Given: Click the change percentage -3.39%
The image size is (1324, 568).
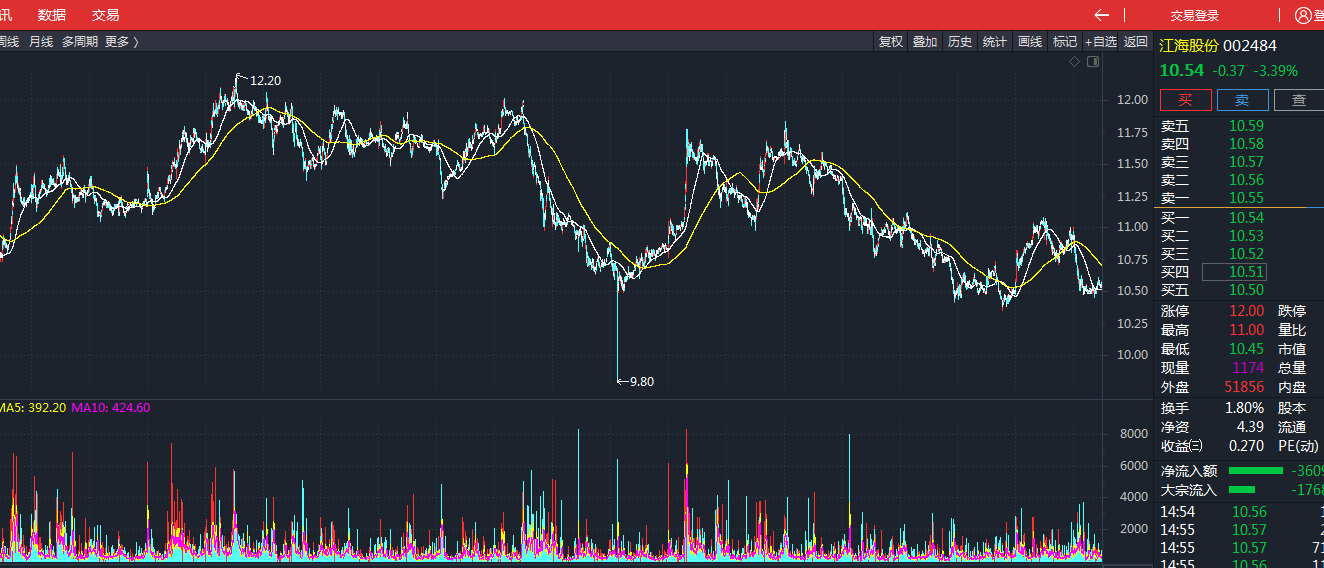Looking at the screenshot, I should click(1276, 71).
